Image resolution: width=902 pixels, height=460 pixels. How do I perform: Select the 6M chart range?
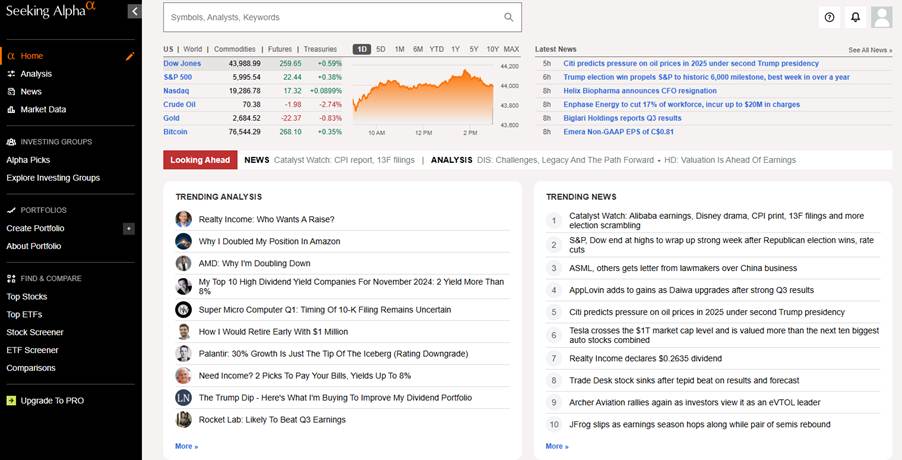point(418,49)
